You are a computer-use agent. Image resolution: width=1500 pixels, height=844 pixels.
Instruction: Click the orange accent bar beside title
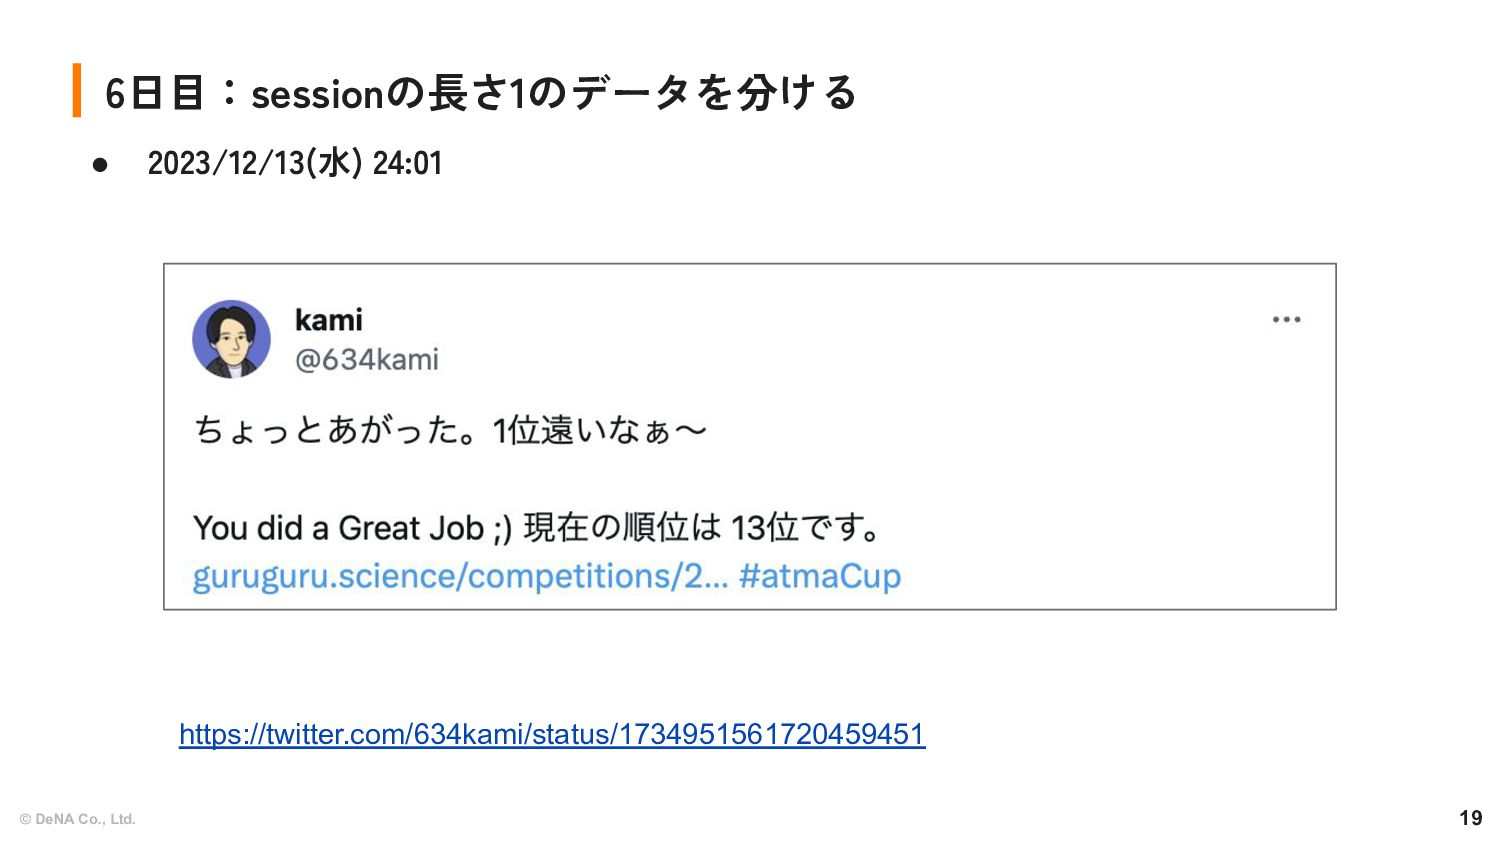(77, 90)
